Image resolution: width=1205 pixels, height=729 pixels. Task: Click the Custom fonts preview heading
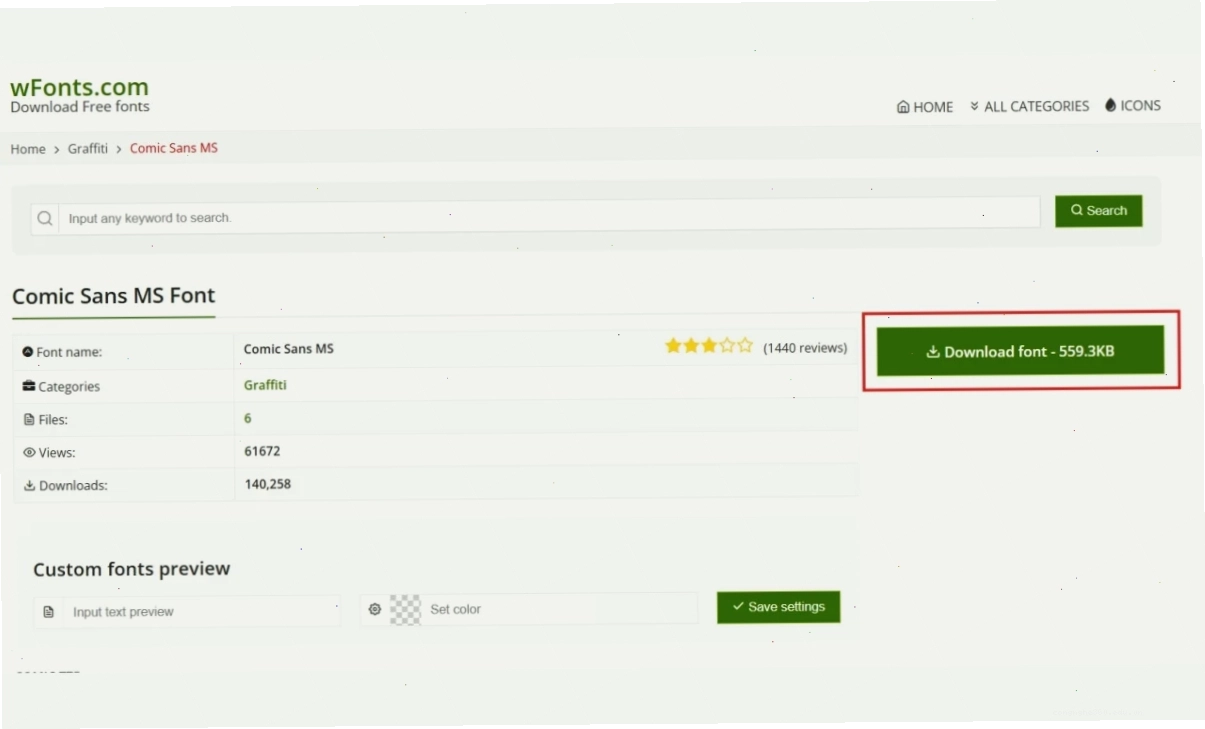131,569
